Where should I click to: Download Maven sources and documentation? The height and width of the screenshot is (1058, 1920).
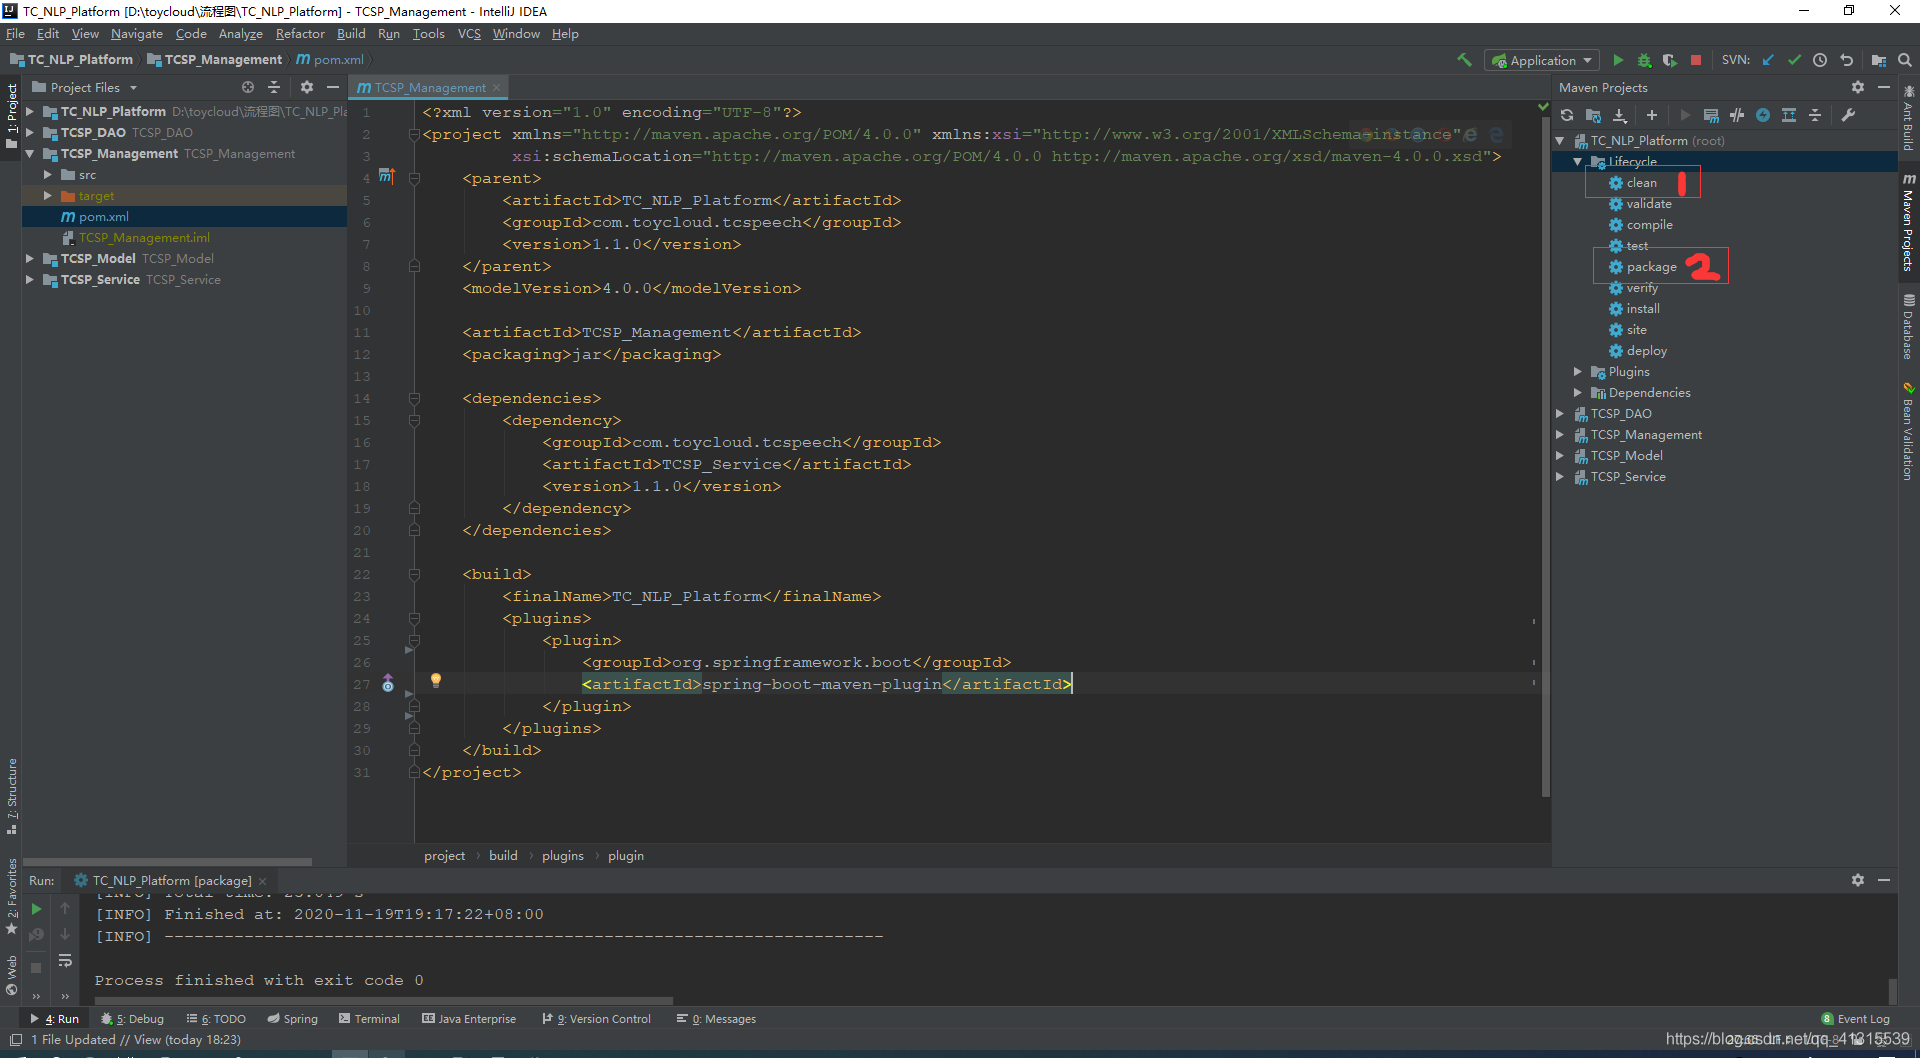pyautogui.click(x=1619, y=115)
